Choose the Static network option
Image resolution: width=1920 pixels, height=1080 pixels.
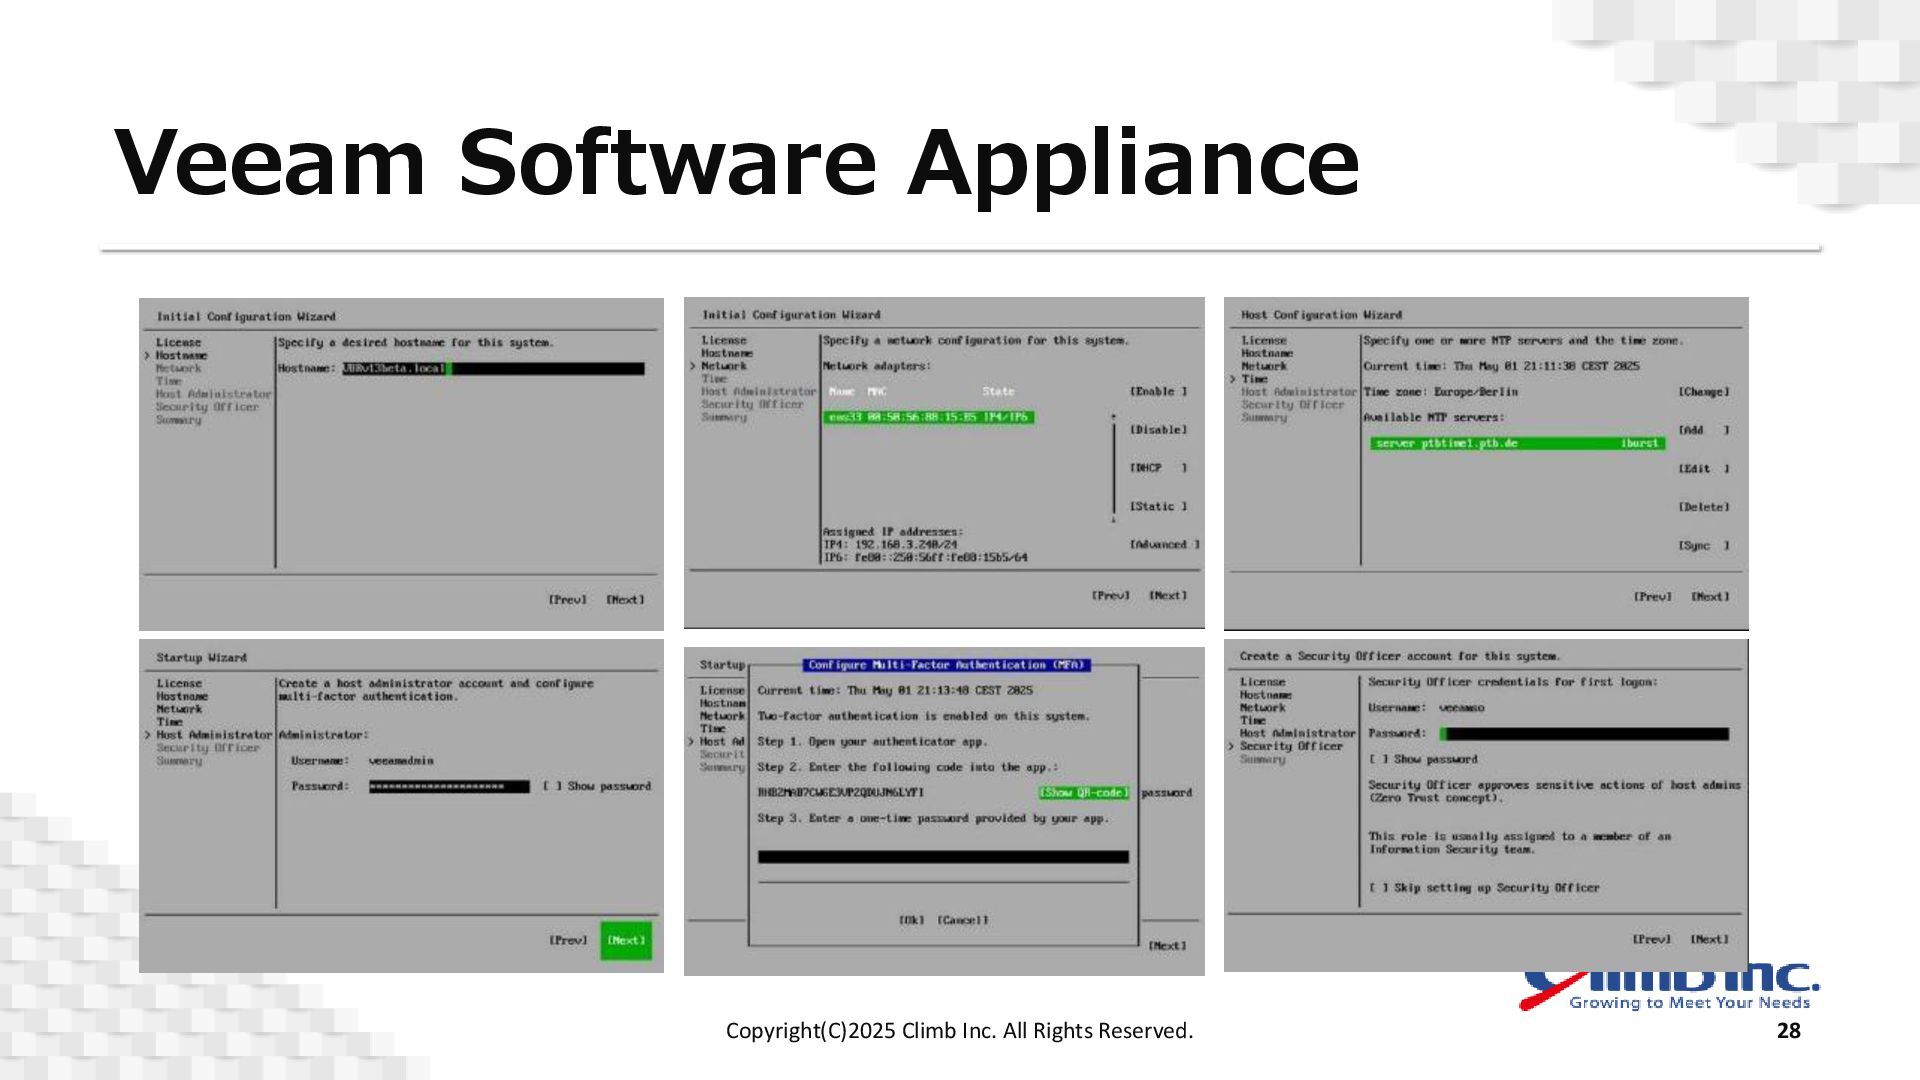[x=1158, y=507]
